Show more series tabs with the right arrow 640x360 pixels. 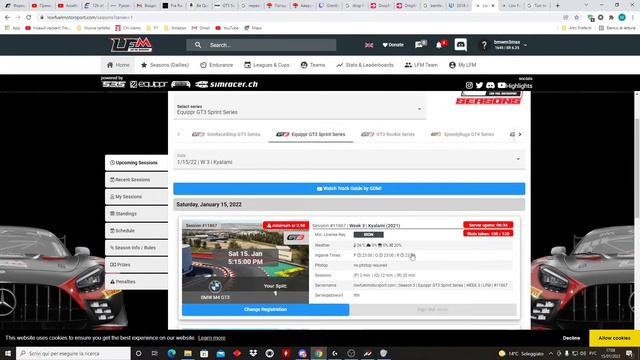click(520, 134)
